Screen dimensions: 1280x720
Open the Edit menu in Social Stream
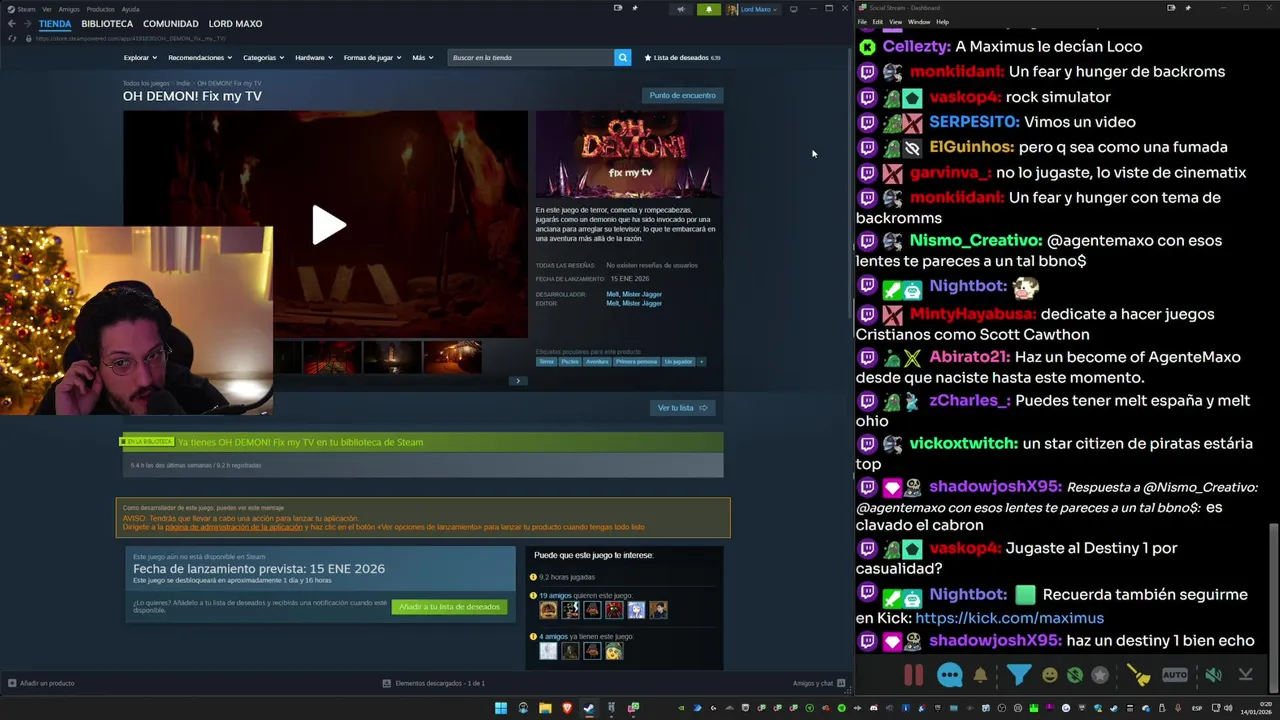[877, 22]
